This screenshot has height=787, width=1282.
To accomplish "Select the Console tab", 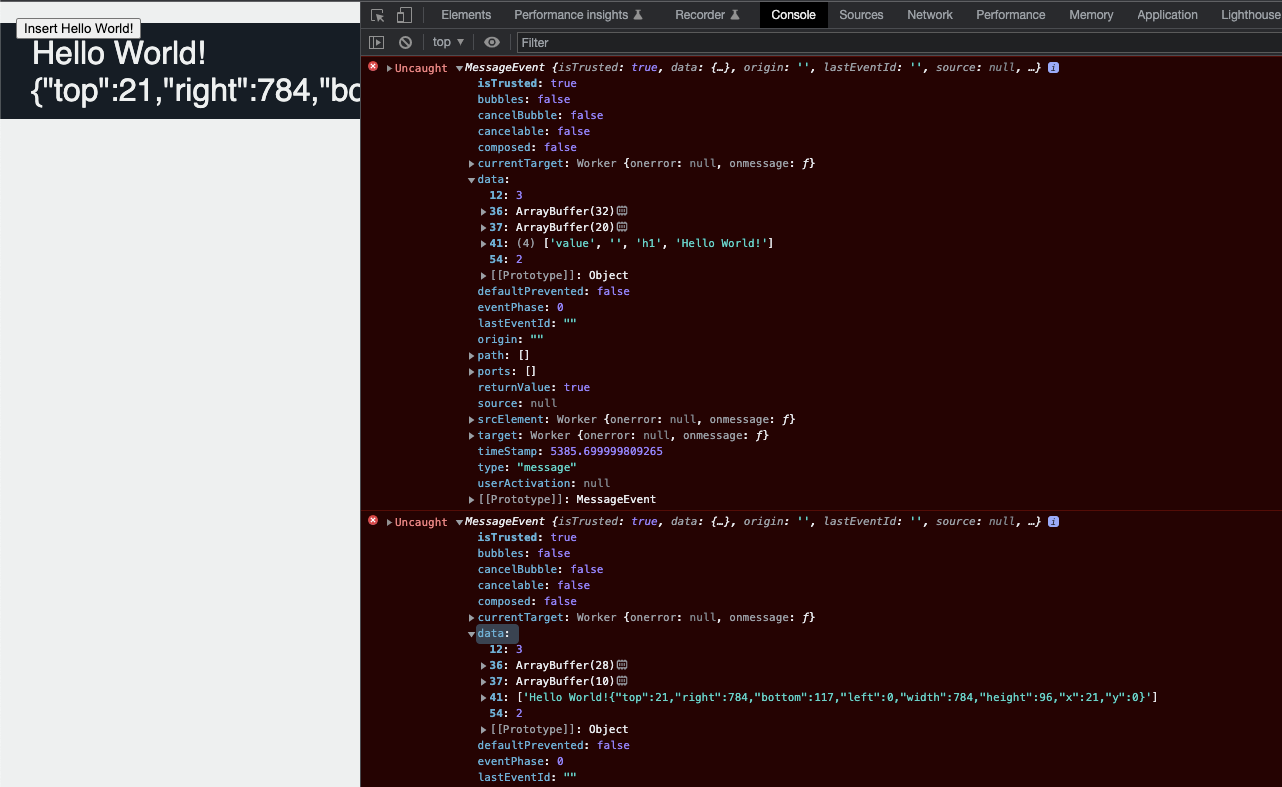I will coord(794,15).
